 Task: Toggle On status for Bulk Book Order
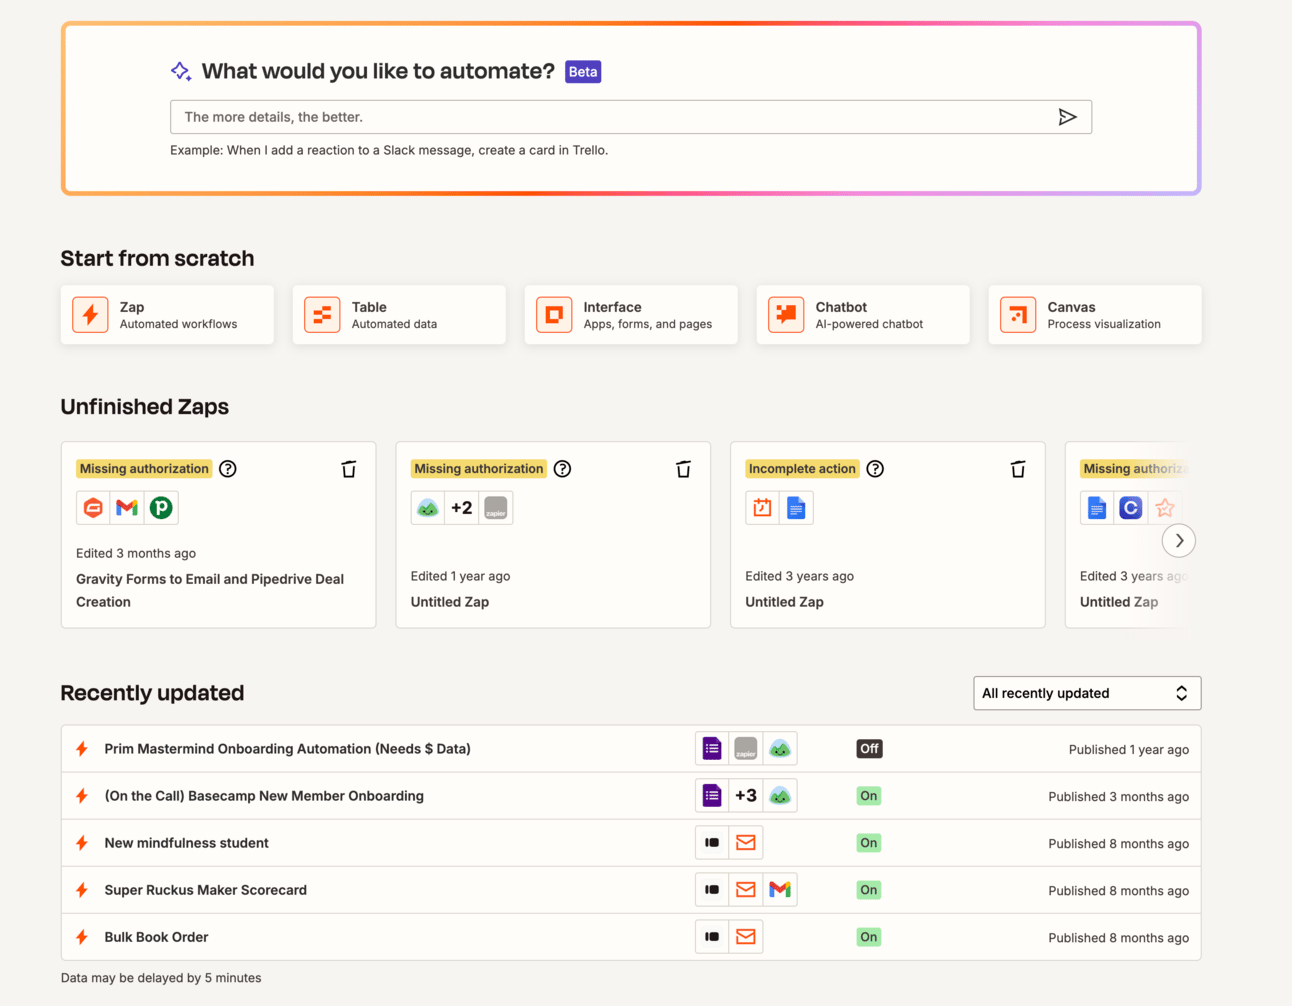point(869,937)
